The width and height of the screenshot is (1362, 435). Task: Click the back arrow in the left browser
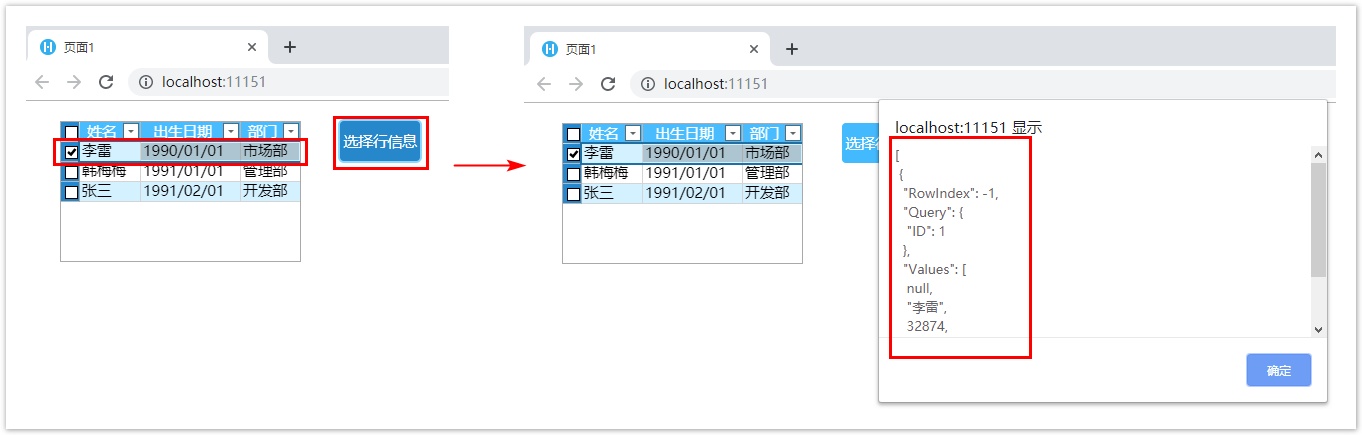(x=42, y=82)
